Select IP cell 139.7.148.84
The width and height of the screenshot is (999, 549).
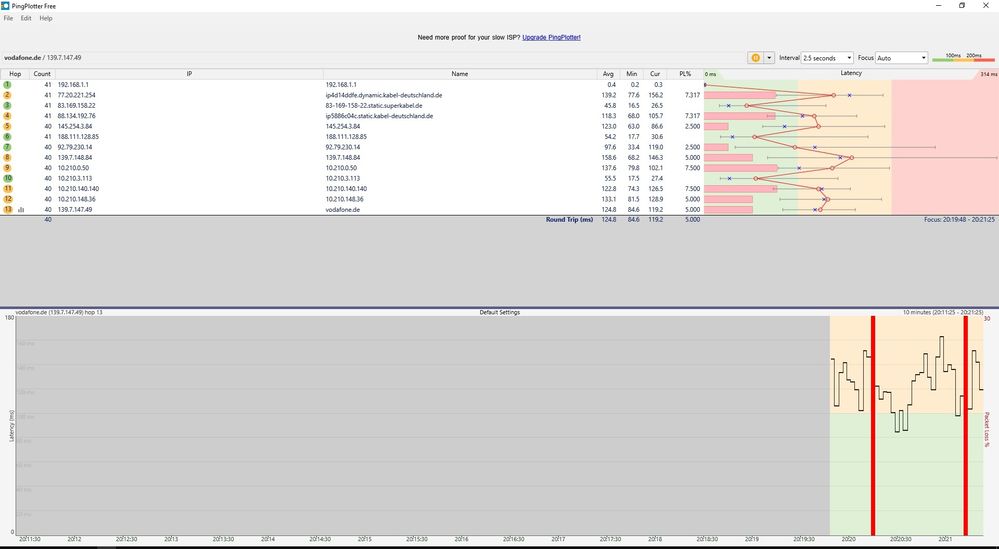(75, 157)
